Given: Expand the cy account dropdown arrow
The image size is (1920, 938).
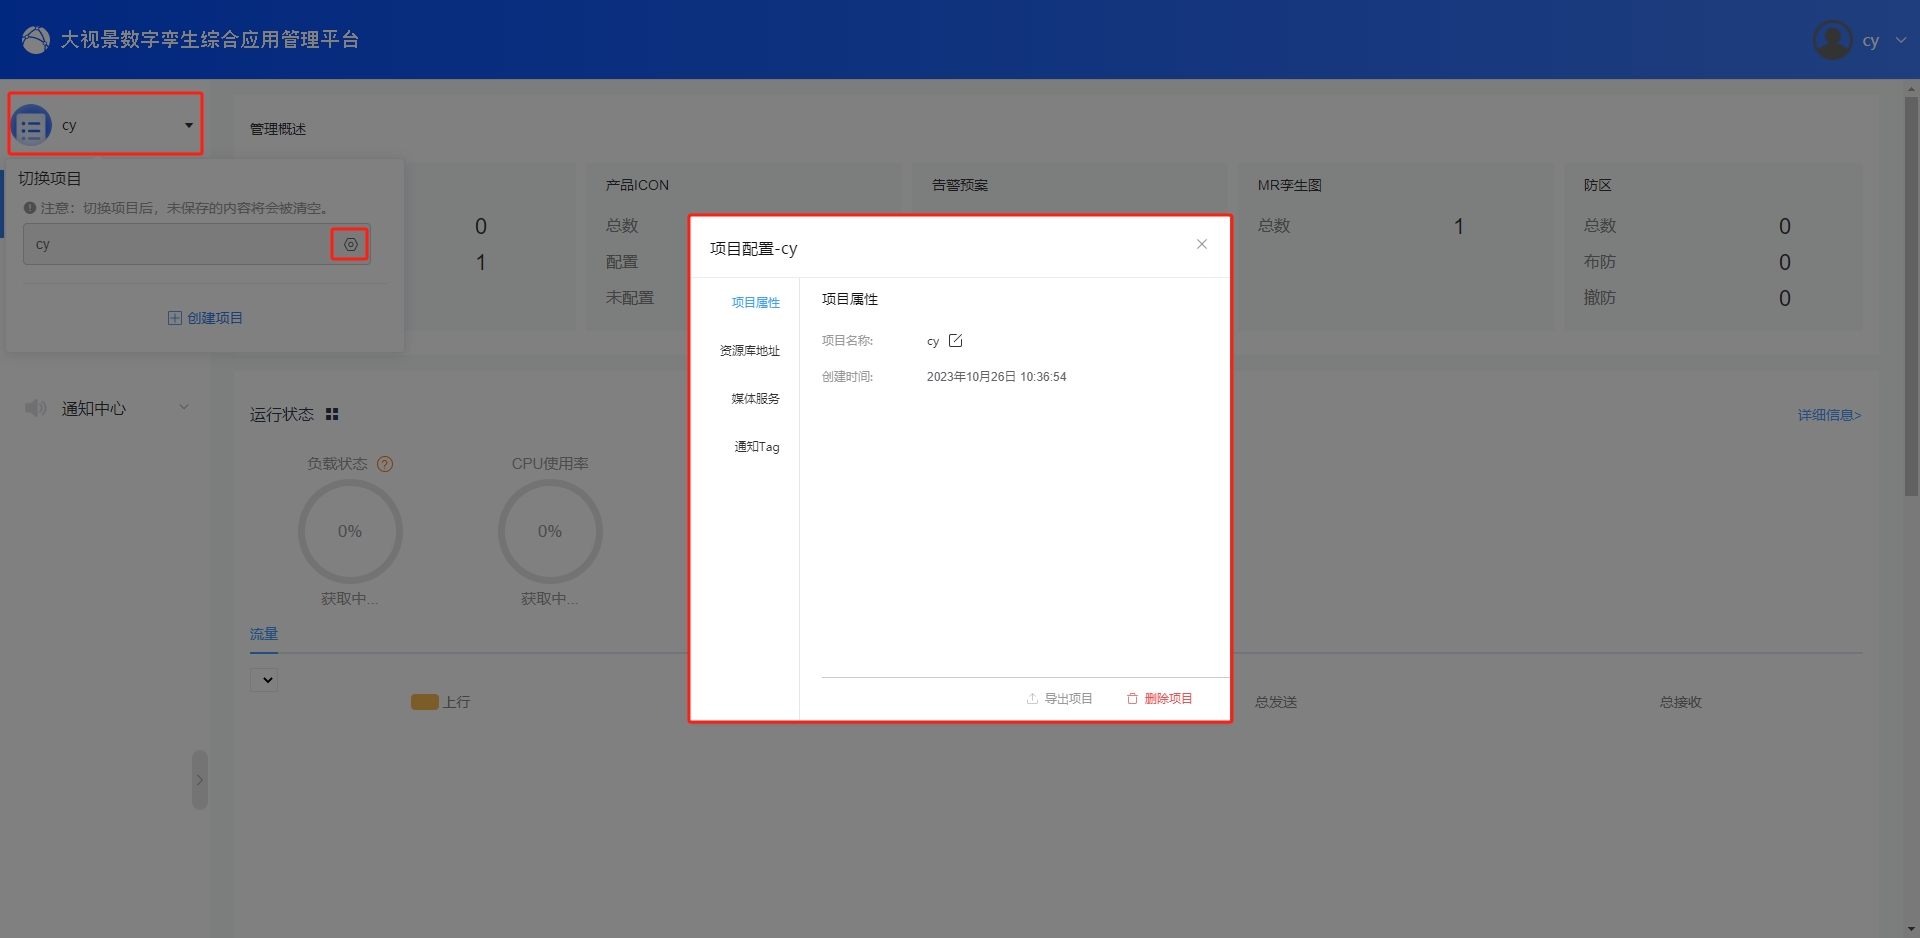Looking at the screenshot, I should [x=1901, y=41].
